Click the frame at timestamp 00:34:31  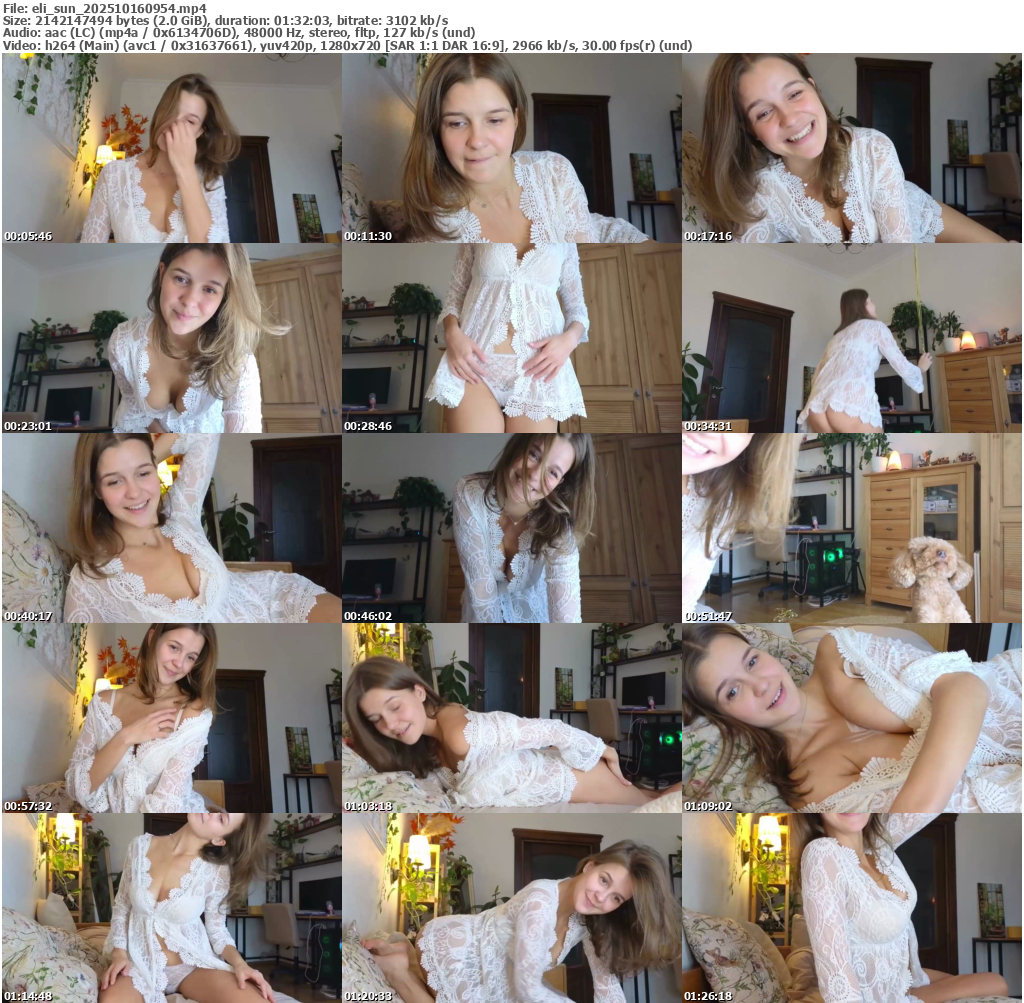click(851, 338)
